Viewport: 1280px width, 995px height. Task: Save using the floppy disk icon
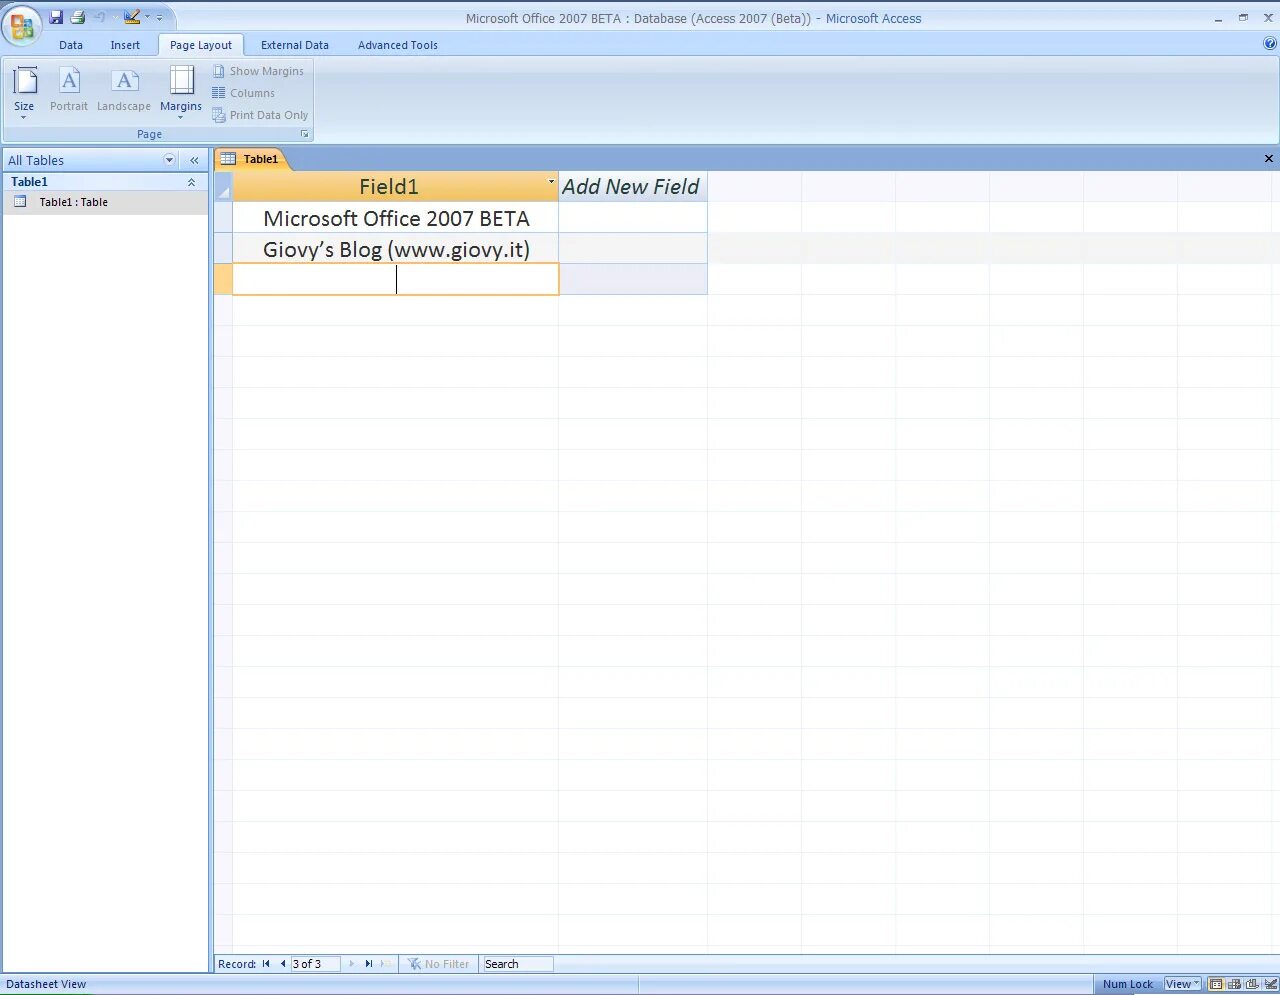[x=56, y=17]
